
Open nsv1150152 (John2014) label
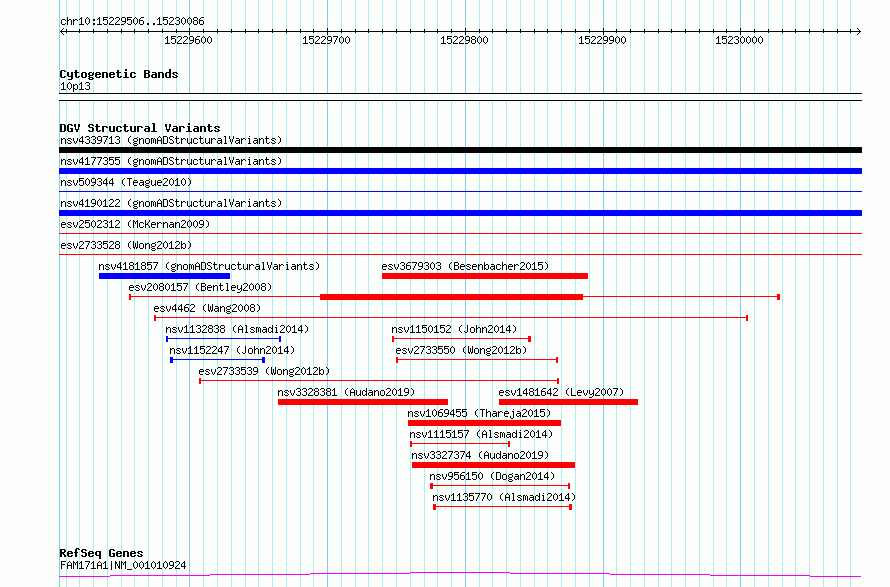(454, 329)
